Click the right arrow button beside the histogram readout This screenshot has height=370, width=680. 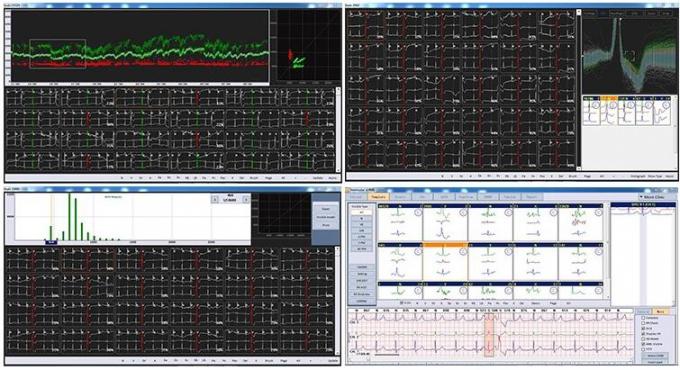246,199
